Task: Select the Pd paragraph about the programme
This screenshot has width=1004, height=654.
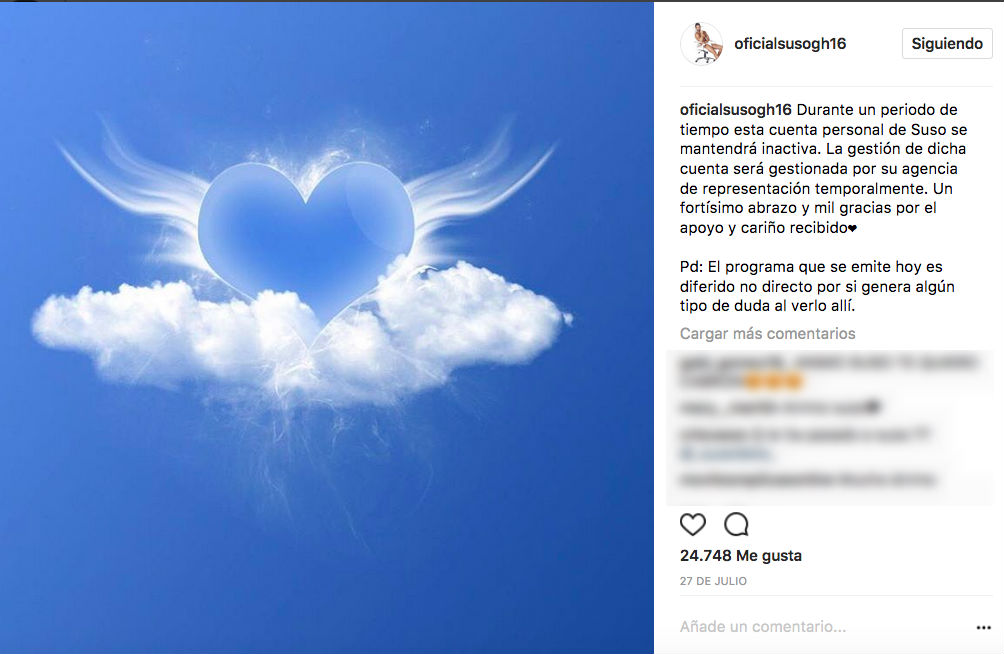Action: point(817,286)
